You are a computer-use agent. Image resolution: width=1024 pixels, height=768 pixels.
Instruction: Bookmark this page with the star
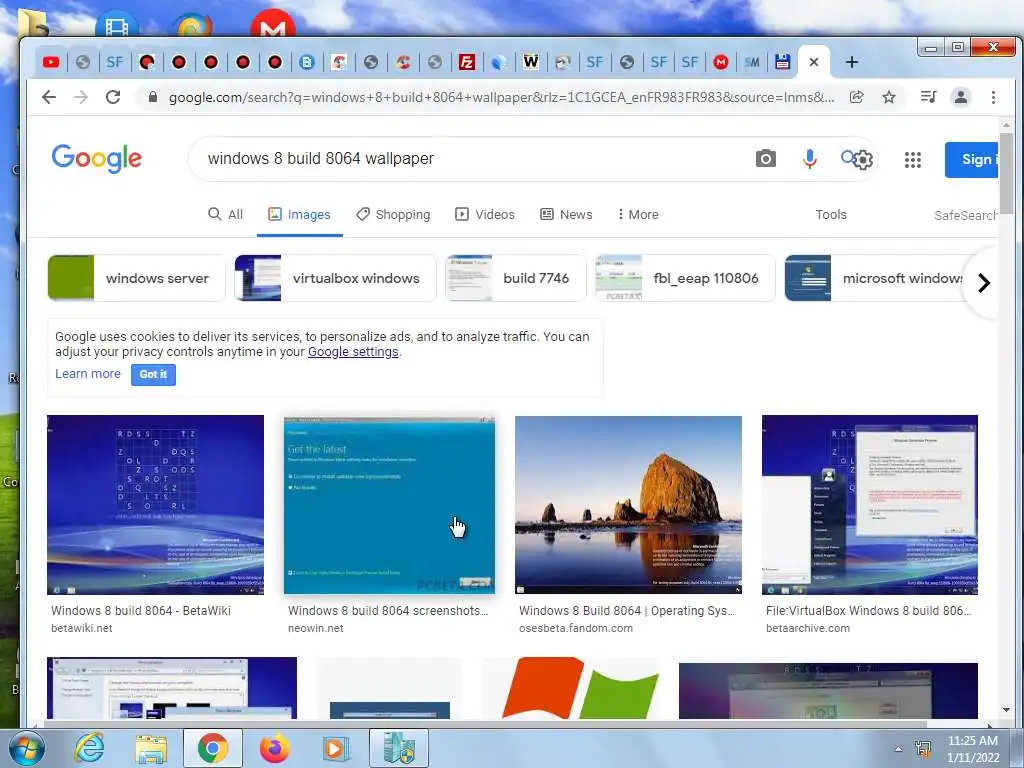(889, 97)
